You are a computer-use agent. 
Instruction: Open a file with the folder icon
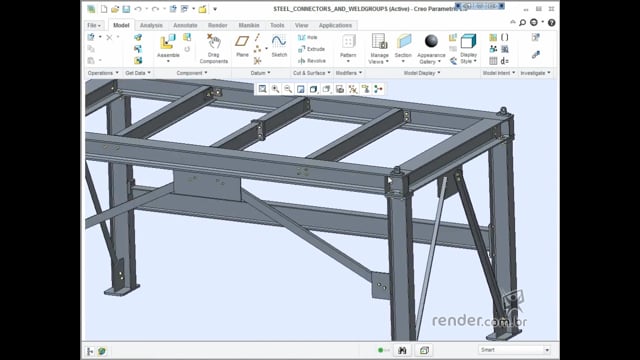115,9
